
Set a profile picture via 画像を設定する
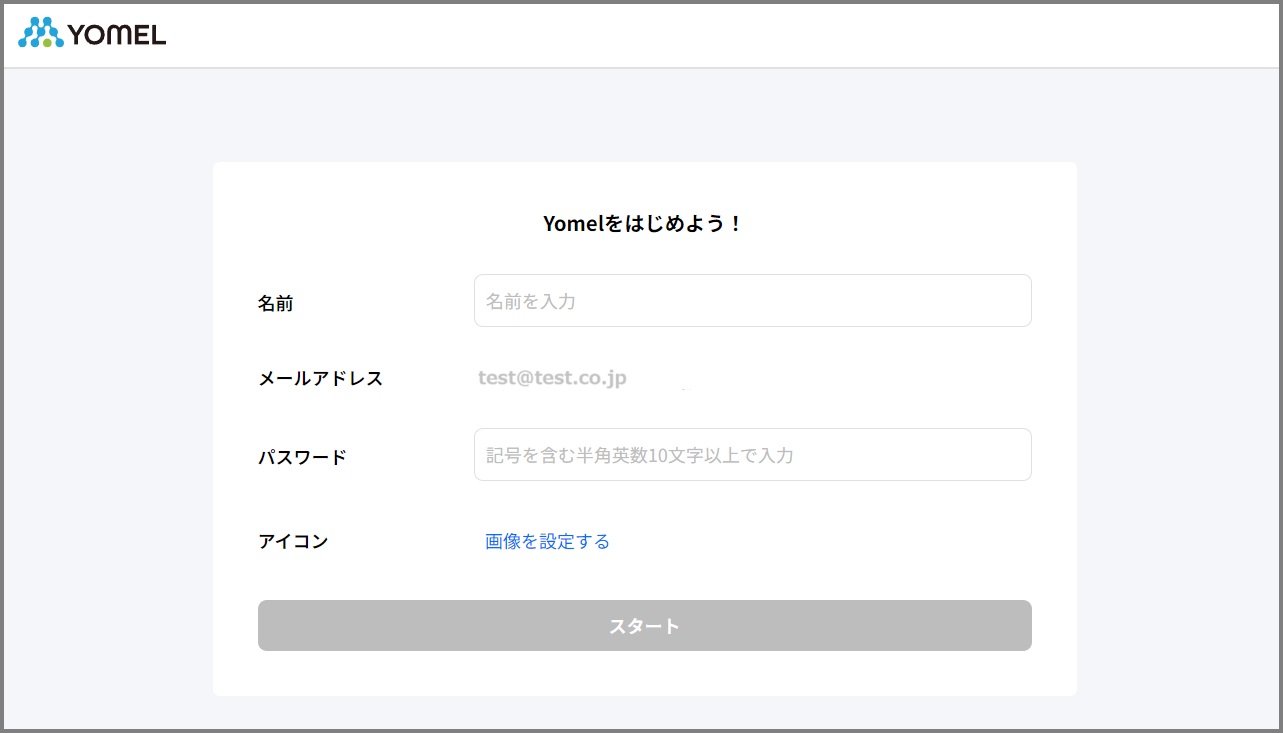(547, 541)
